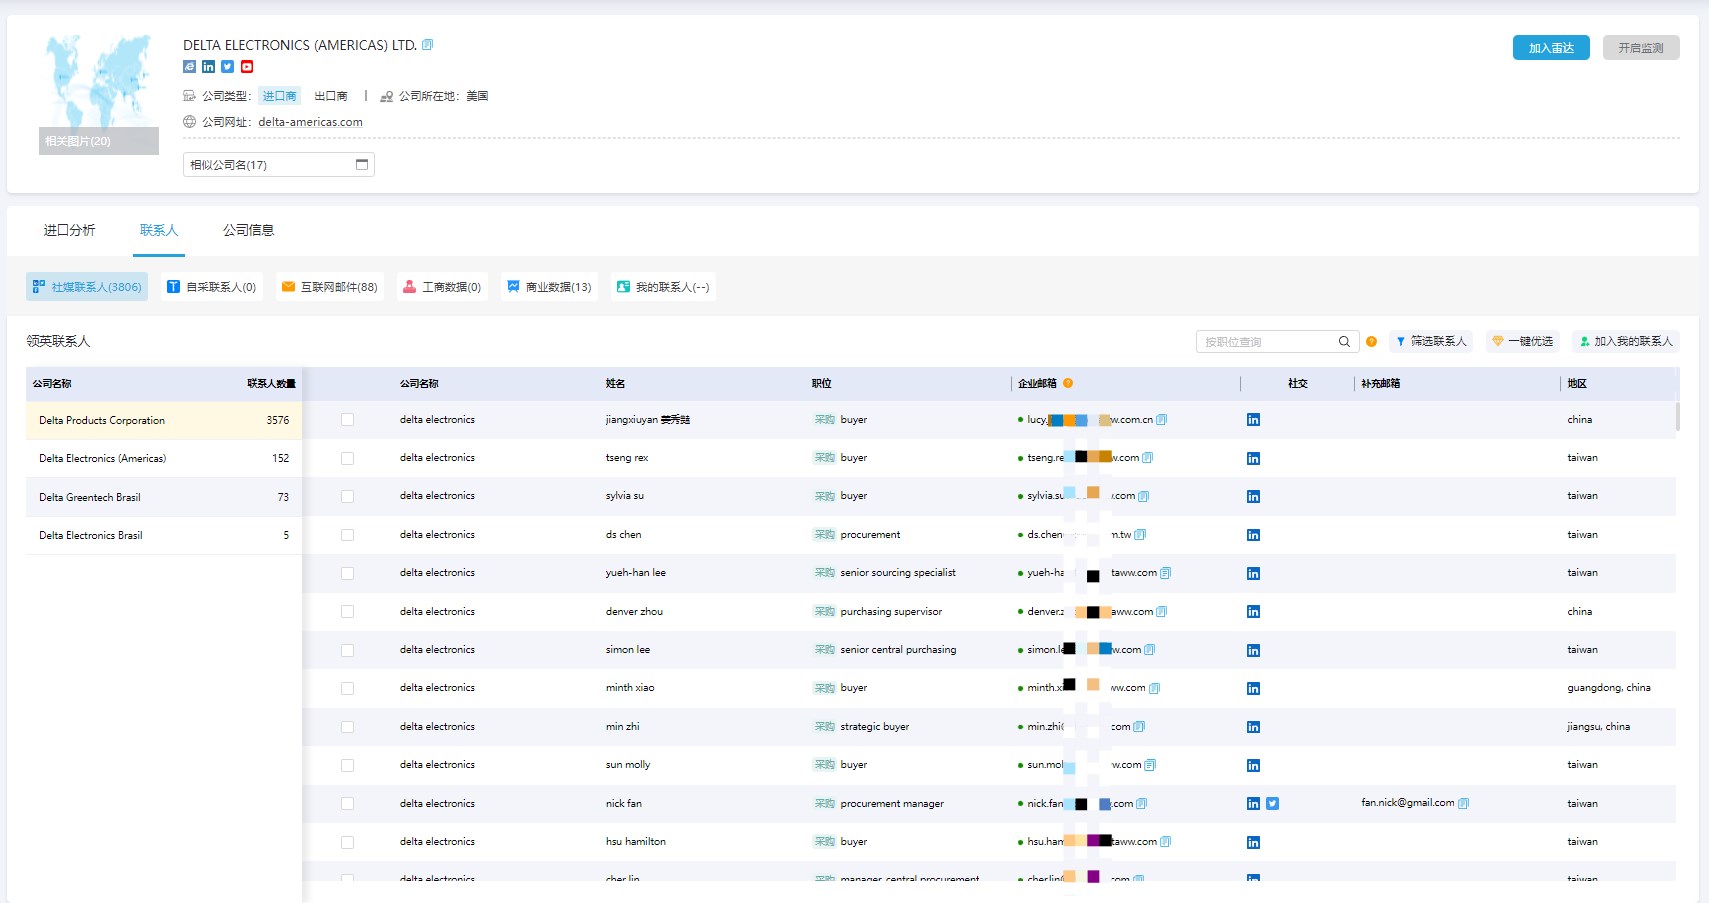Expand the 相似公司名(17) dropdown

click(278, 165)
